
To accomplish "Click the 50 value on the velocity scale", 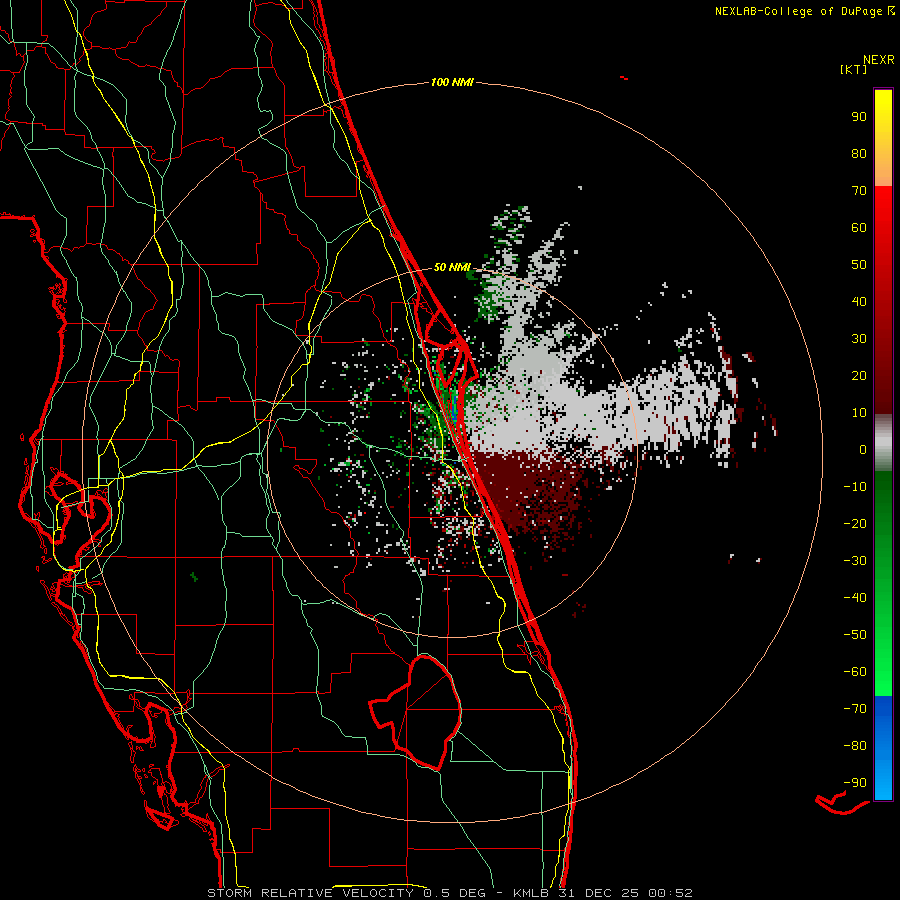I will point(859,265).
